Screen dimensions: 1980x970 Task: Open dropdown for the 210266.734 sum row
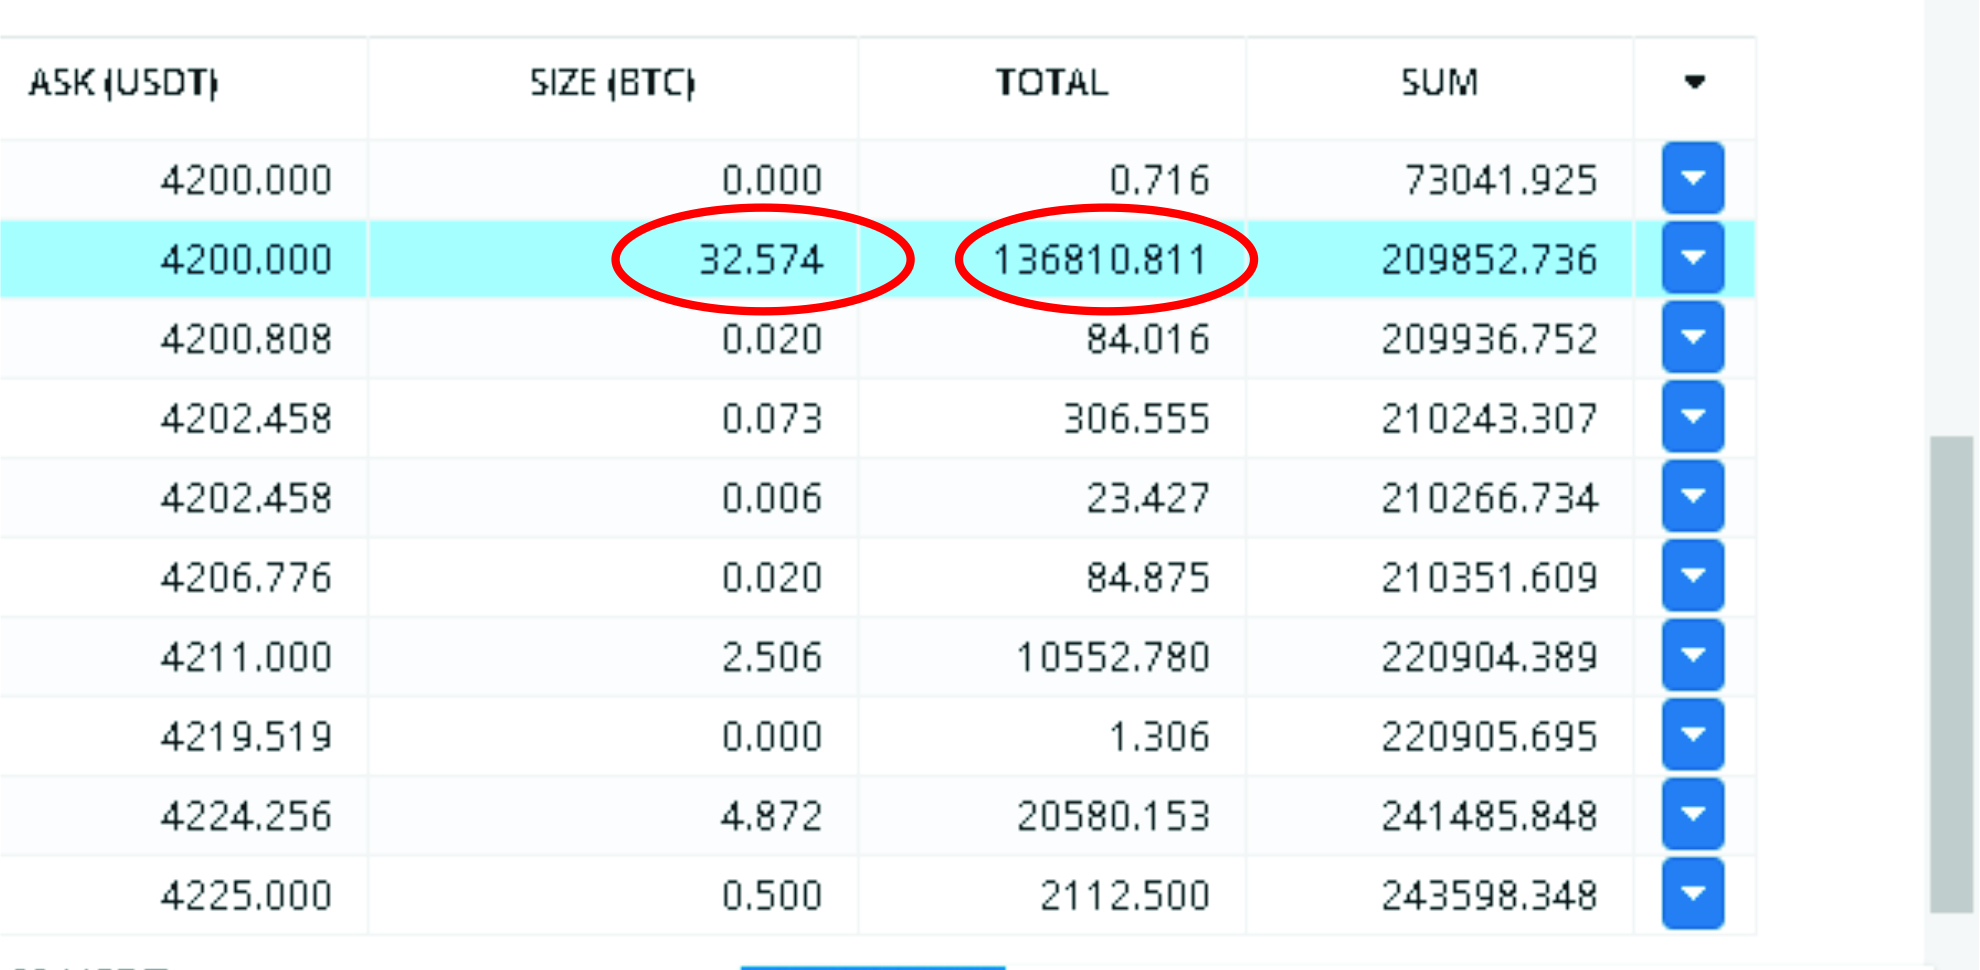click(1693, 496)
